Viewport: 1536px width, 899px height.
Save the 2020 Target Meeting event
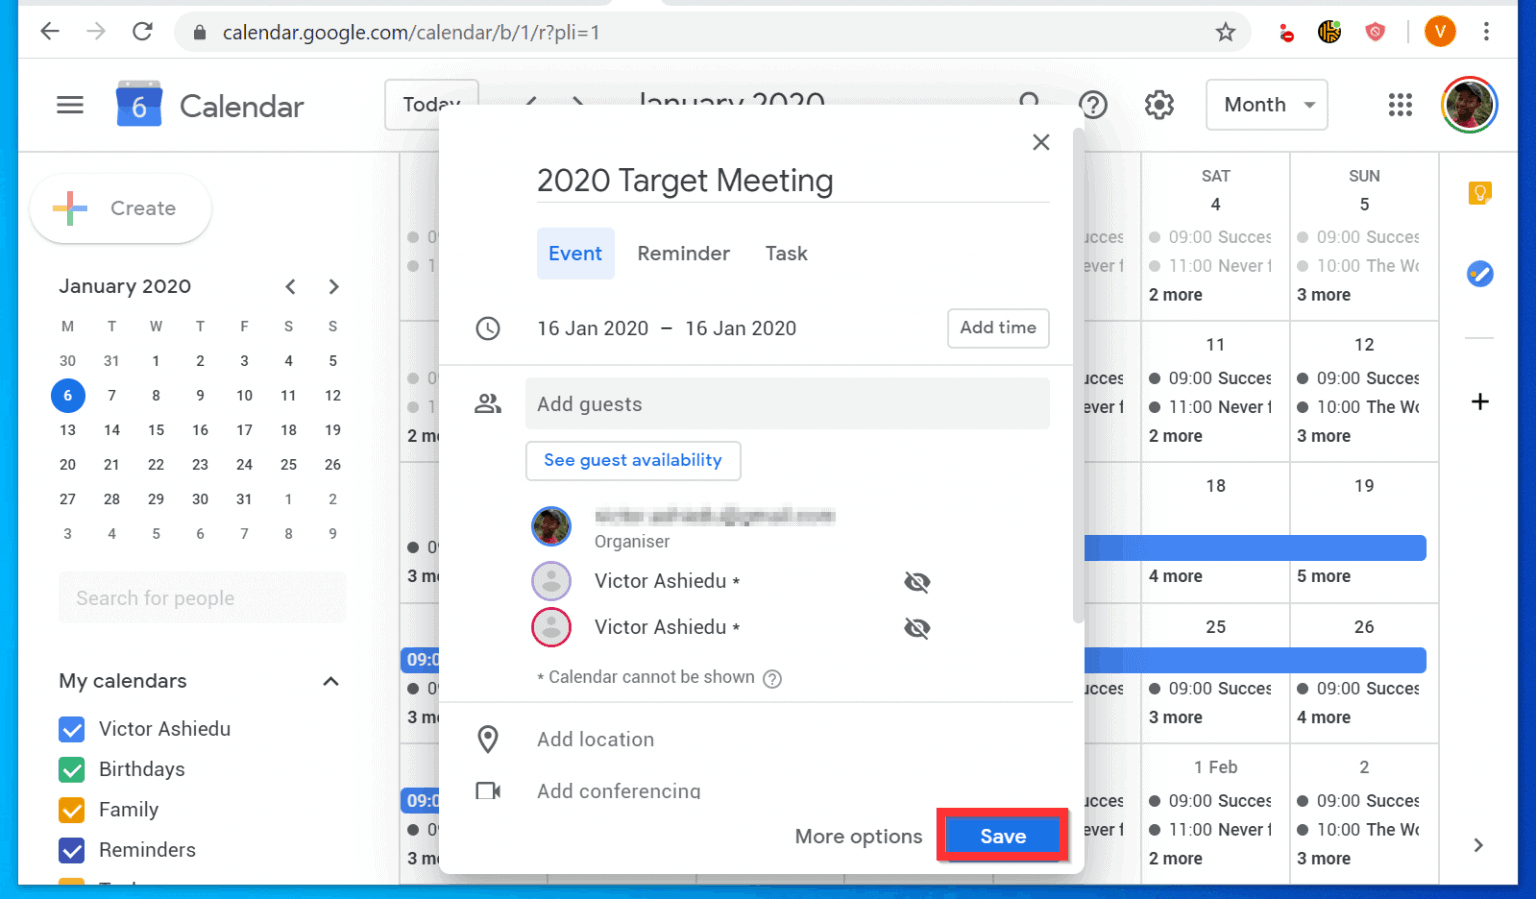coord(1001,836)
